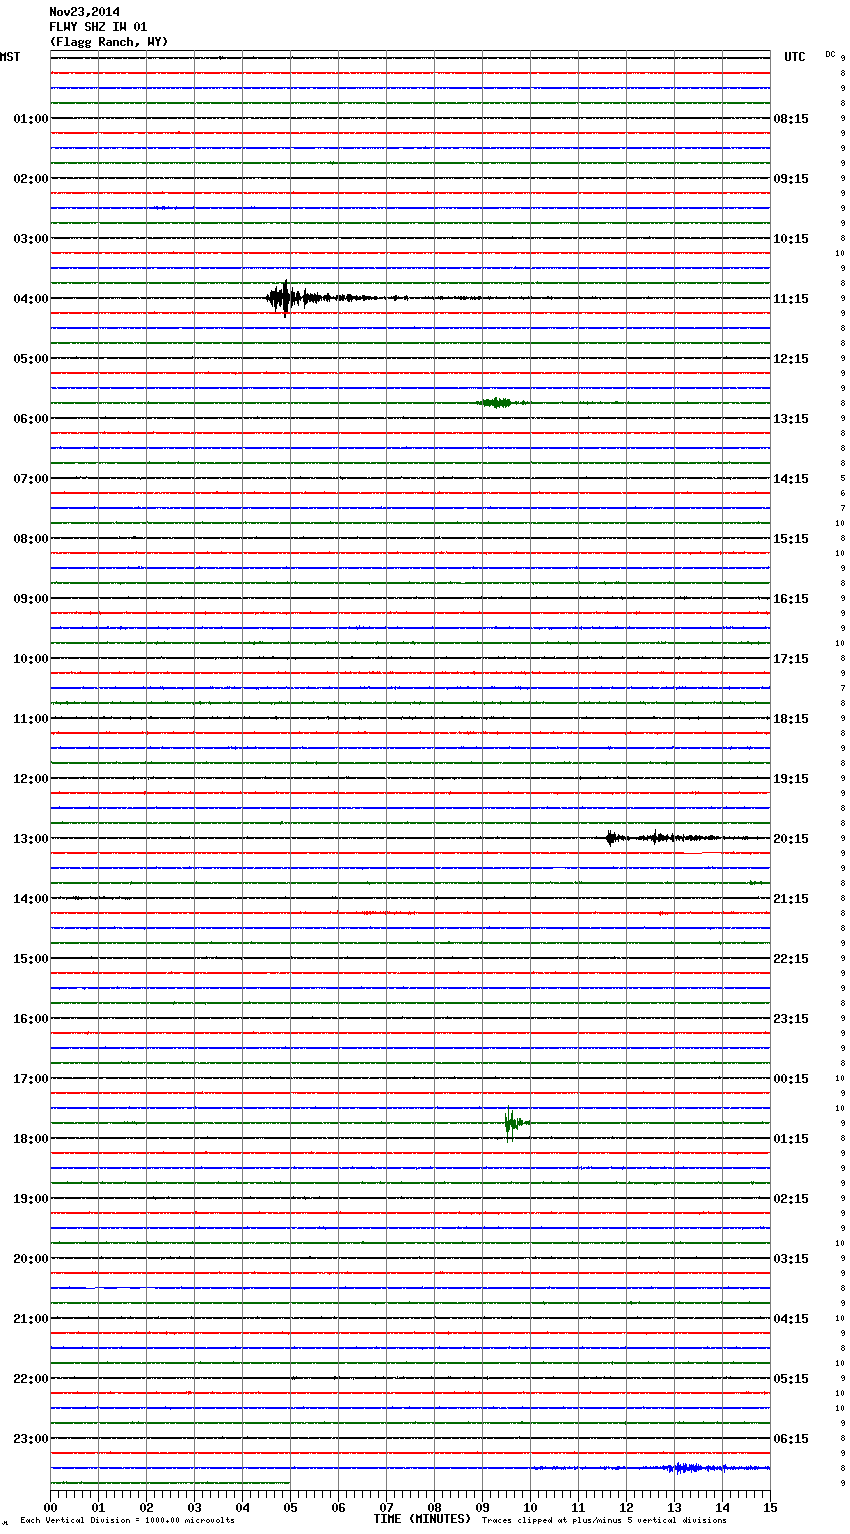The height and width of the screenshot is (1534, 850).
Task: Select the 01:00 MST time label
Action: click(31, 119)
